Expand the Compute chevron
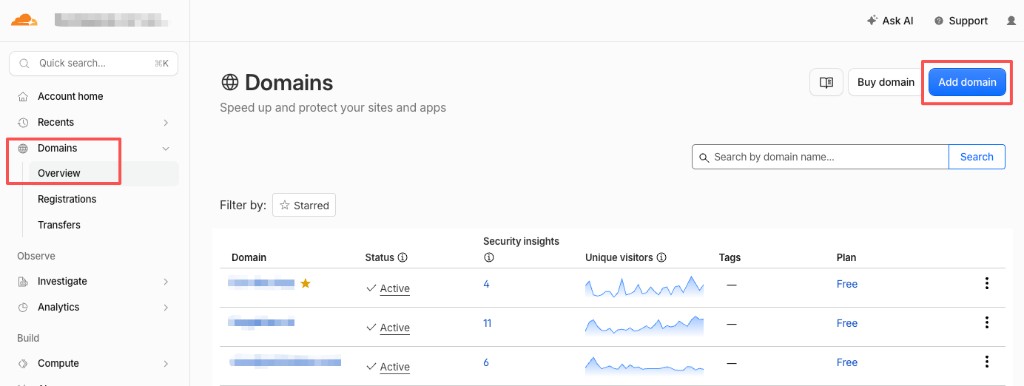The height and width of the screenshot is (386, 1024). (166, 363)
